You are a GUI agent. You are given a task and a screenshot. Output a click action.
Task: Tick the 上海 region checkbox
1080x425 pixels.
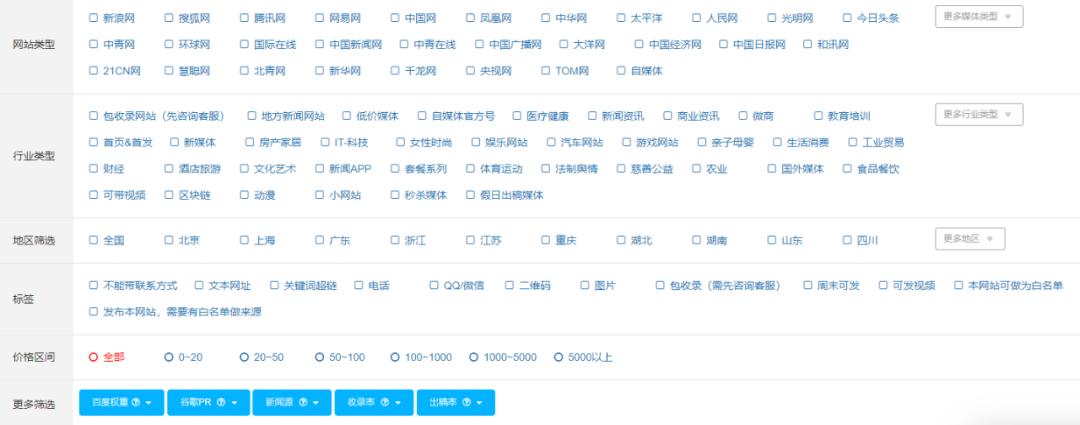pos(244,240)
